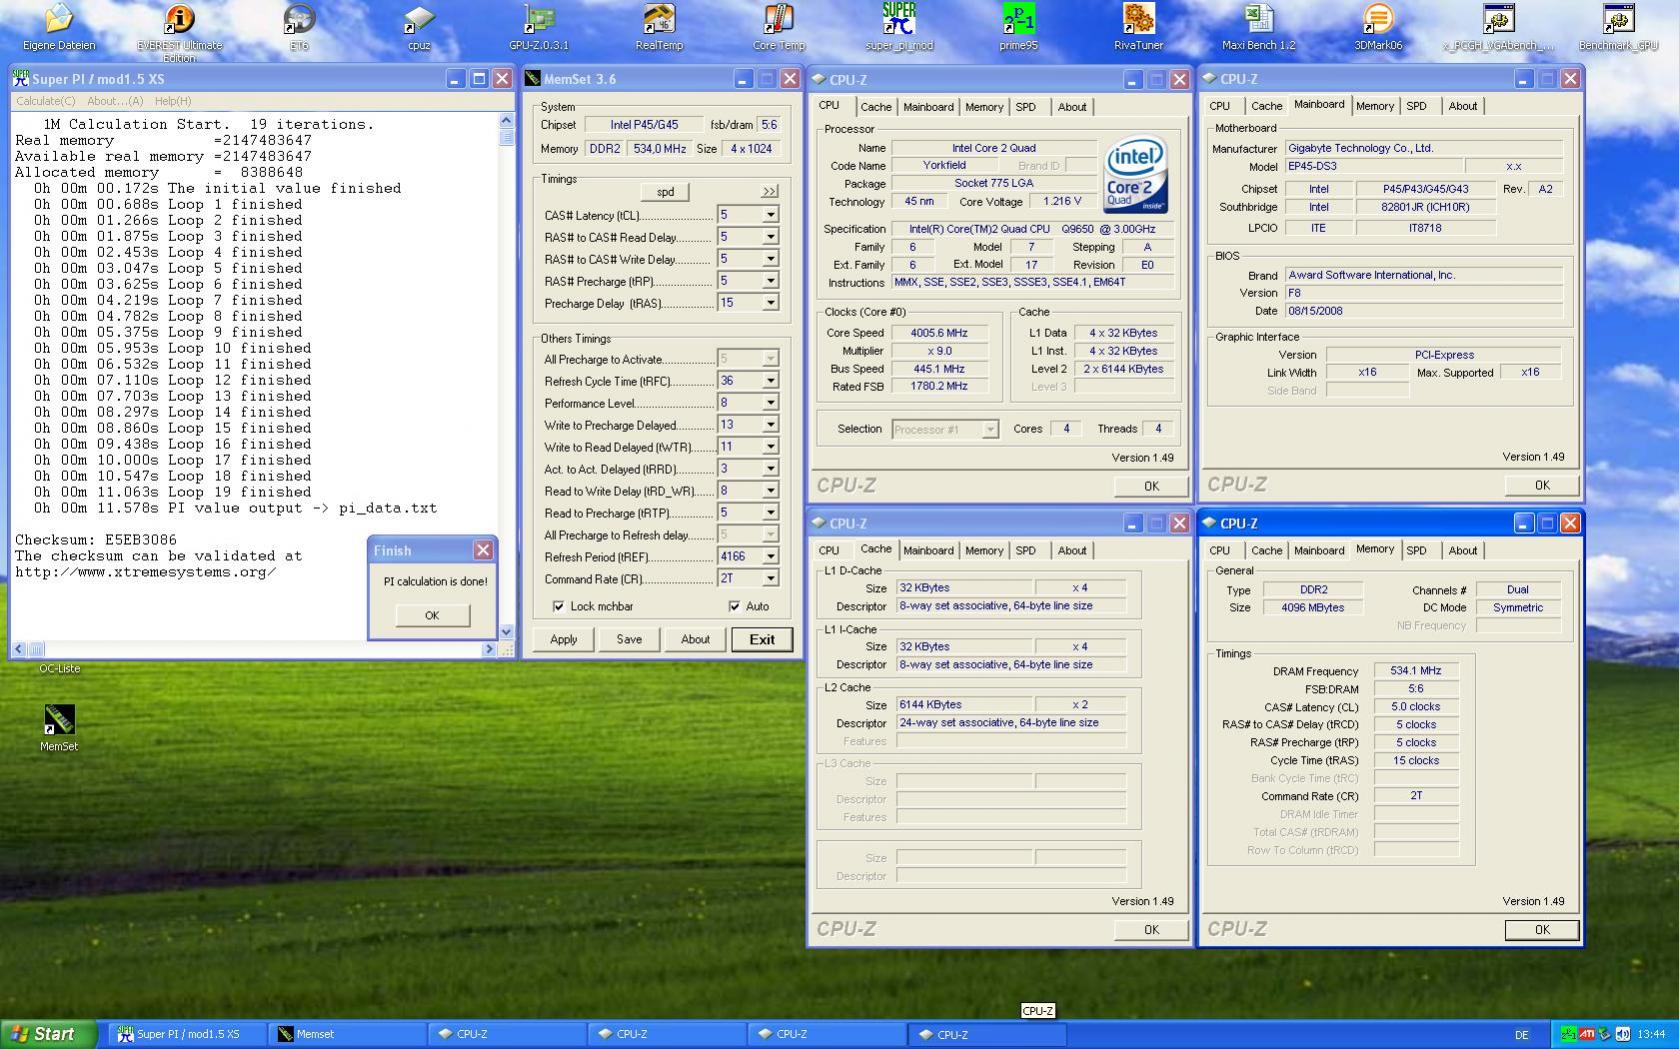Expand the Refresh Cycle Time (tRFC) dropdown
The height and width of the screenshot is (1049, 1679).
coord(770,381)
